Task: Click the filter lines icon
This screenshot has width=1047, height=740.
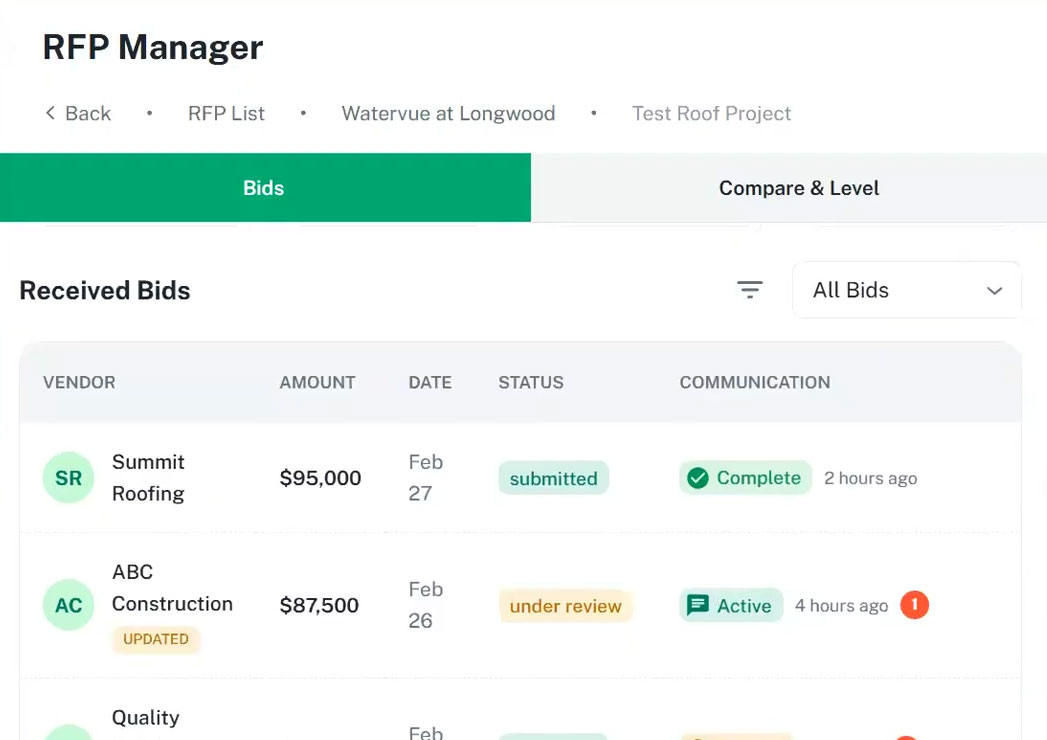Action: click(749, 289)
